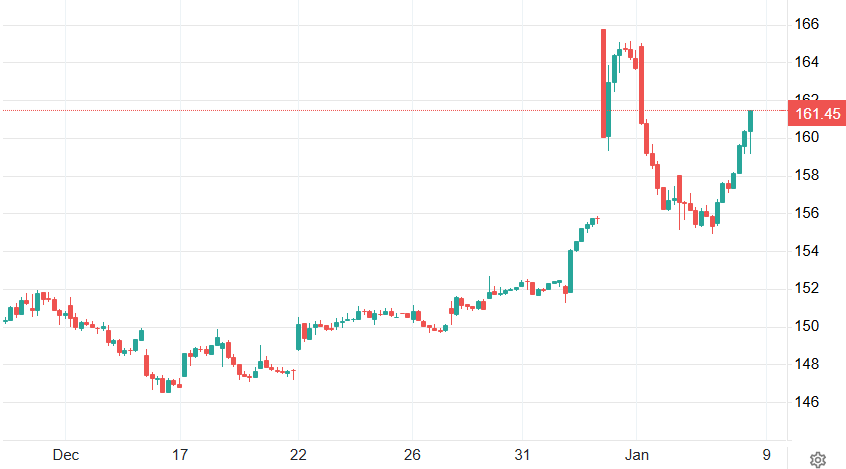Select the 17 date marker
The image size is (846, 469).
coord(180,455)
